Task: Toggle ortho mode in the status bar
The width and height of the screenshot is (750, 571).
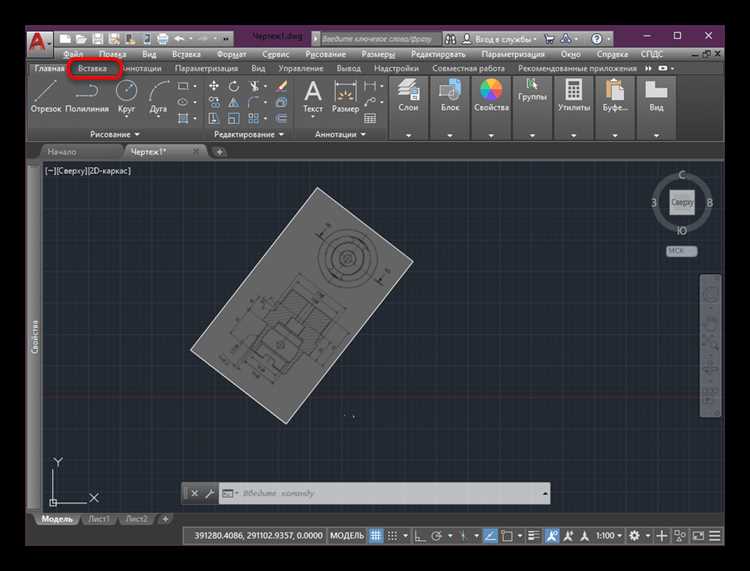Action: 419,536
